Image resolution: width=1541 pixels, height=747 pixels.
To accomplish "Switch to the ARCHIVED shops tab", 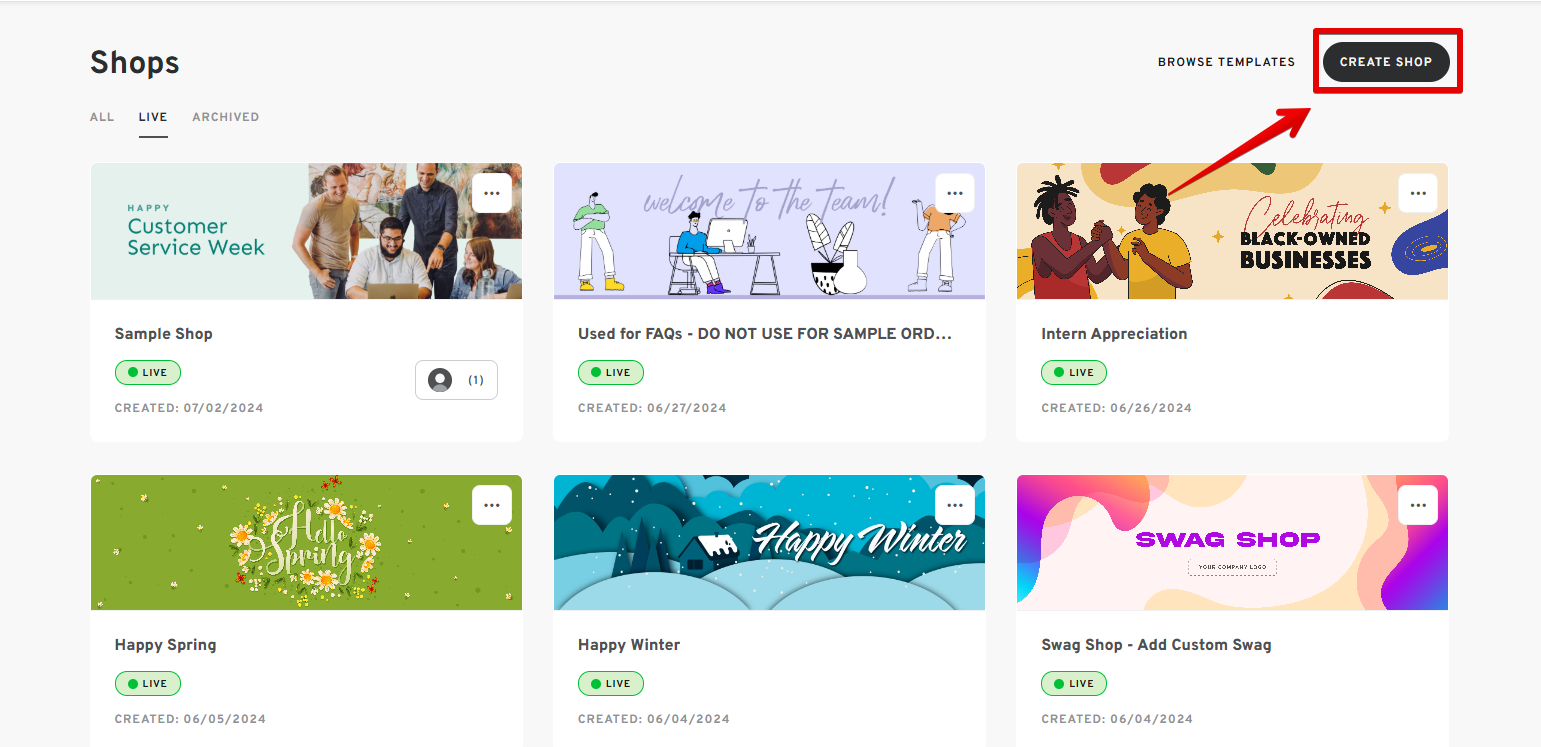I will tap(226, 117).
